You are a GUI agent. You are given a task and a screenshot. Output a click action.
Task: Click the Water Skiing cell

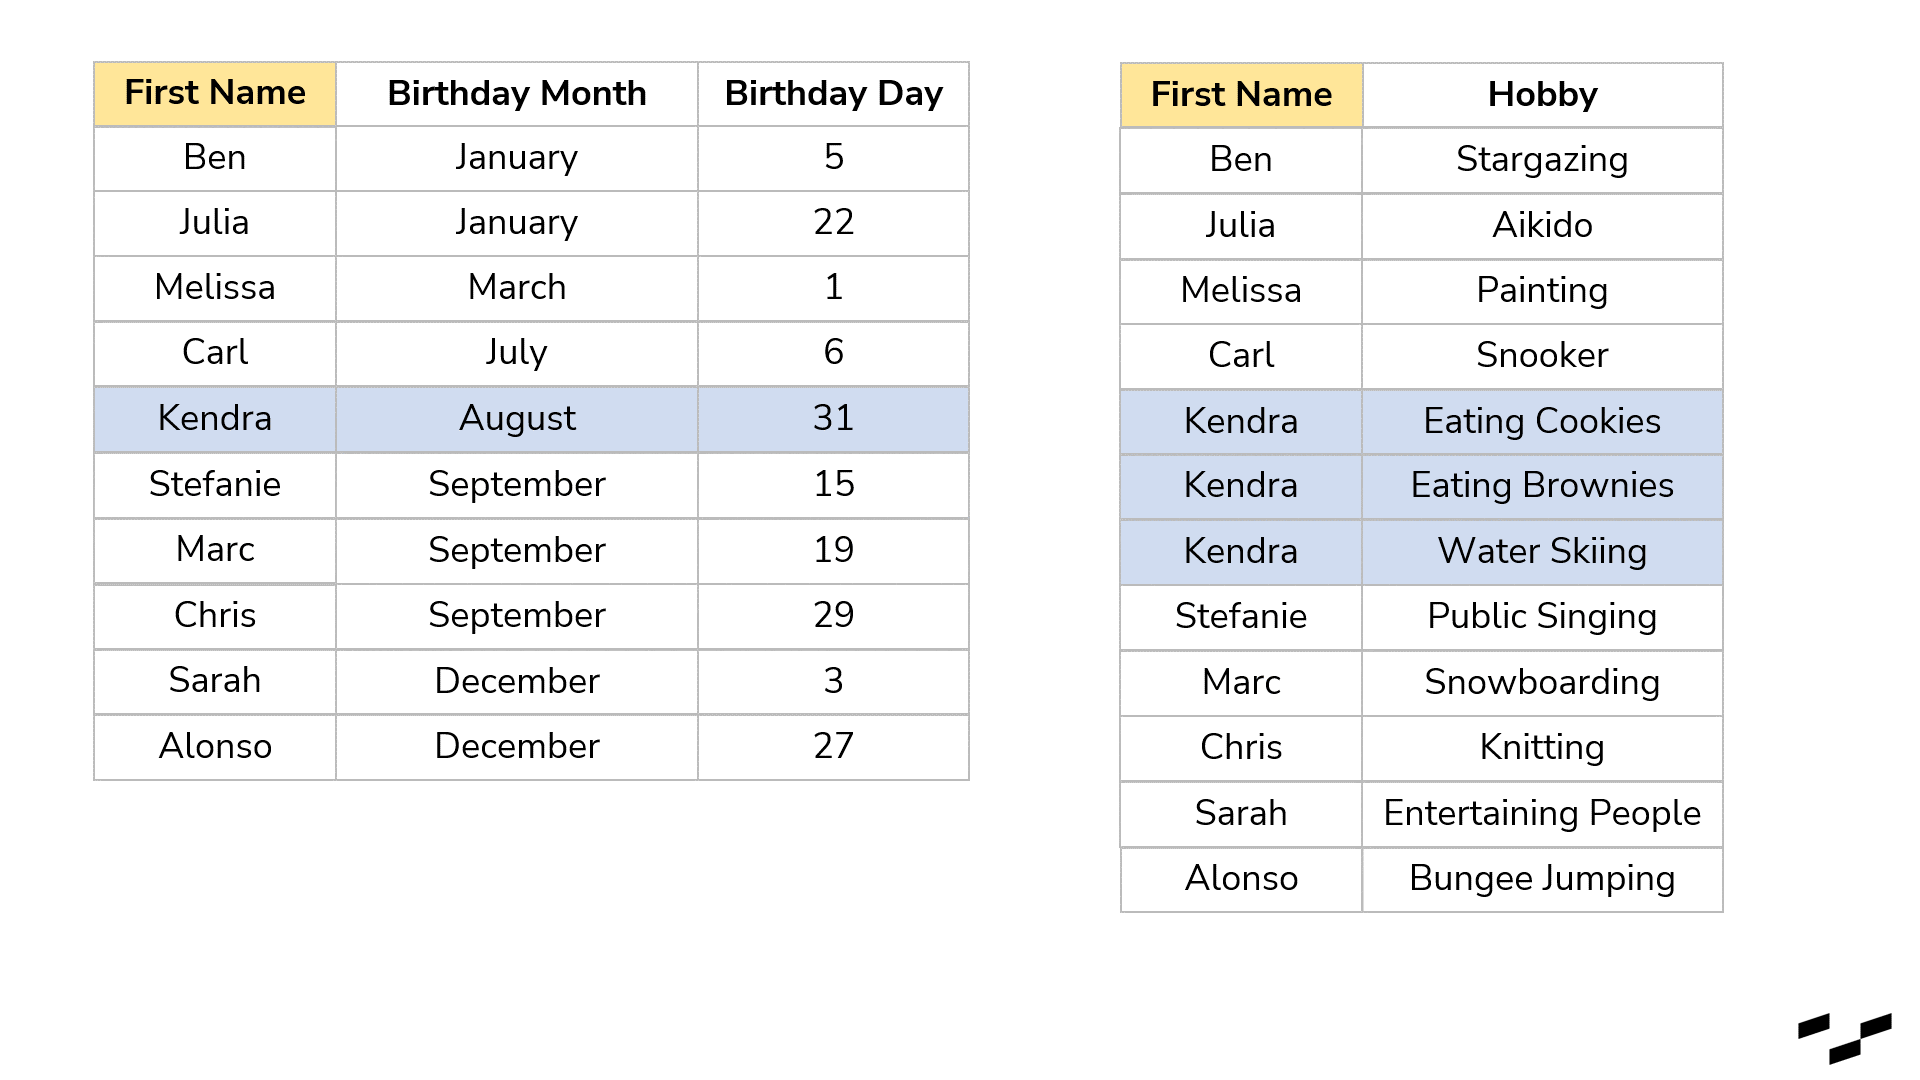coord(1542,552)
